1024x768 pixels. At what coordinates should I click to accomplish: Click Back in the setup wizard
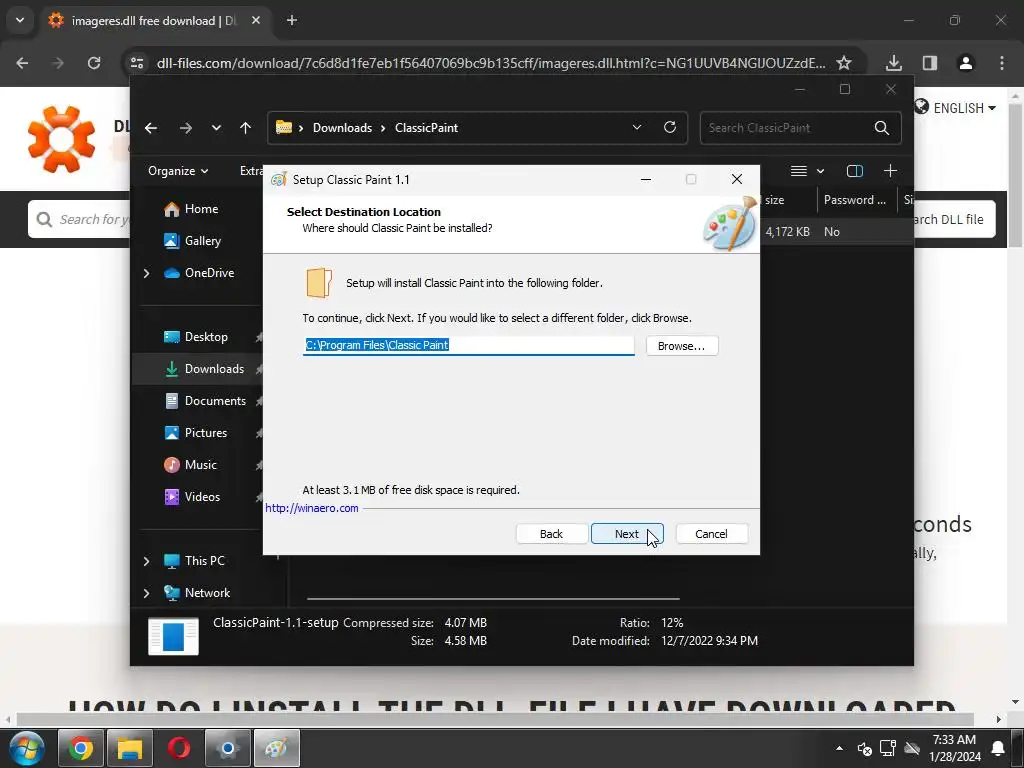(x=551, y=534)
